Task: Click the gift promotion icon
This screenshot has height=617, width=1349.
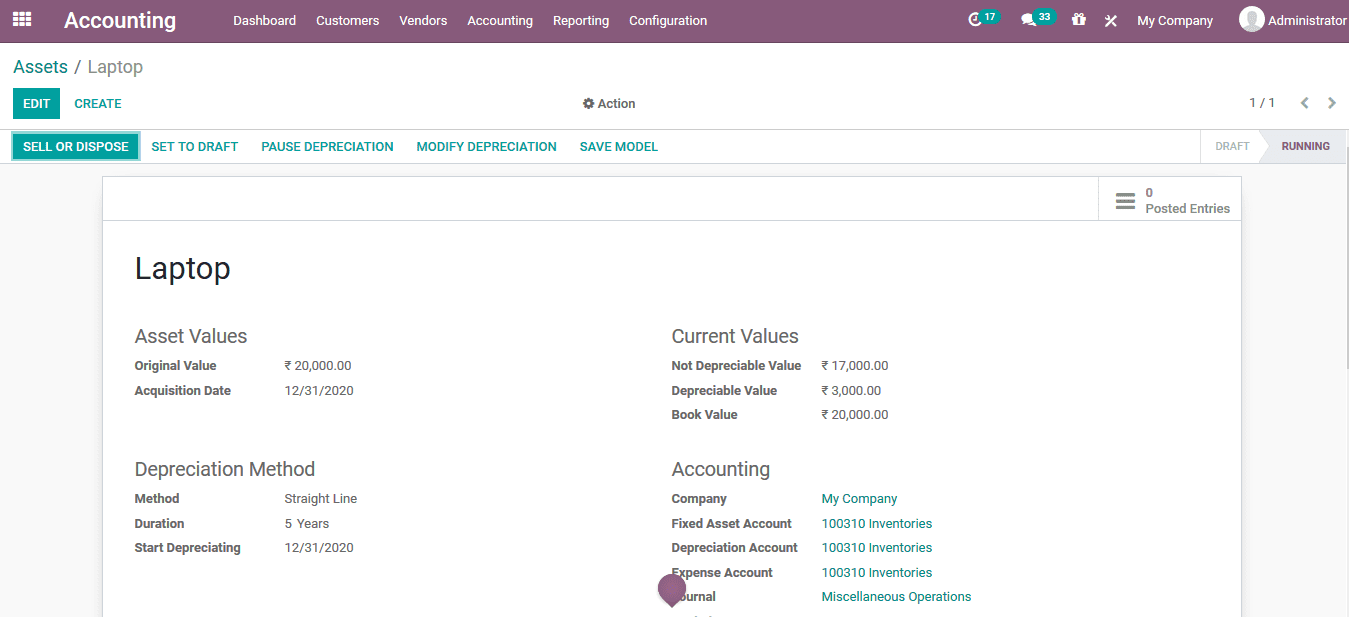Action: click(x=1078, y=19)
